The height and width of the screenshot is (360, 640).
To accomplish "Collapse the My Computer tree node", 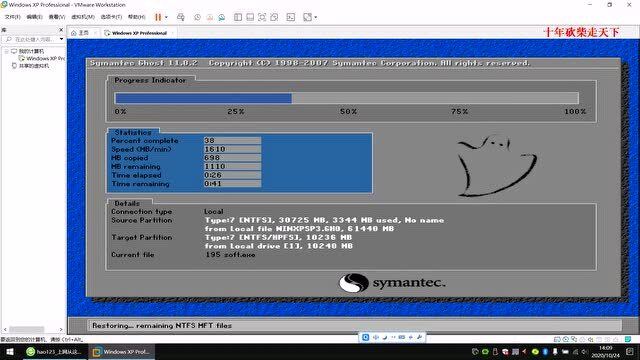I will [x=7, y=51].
